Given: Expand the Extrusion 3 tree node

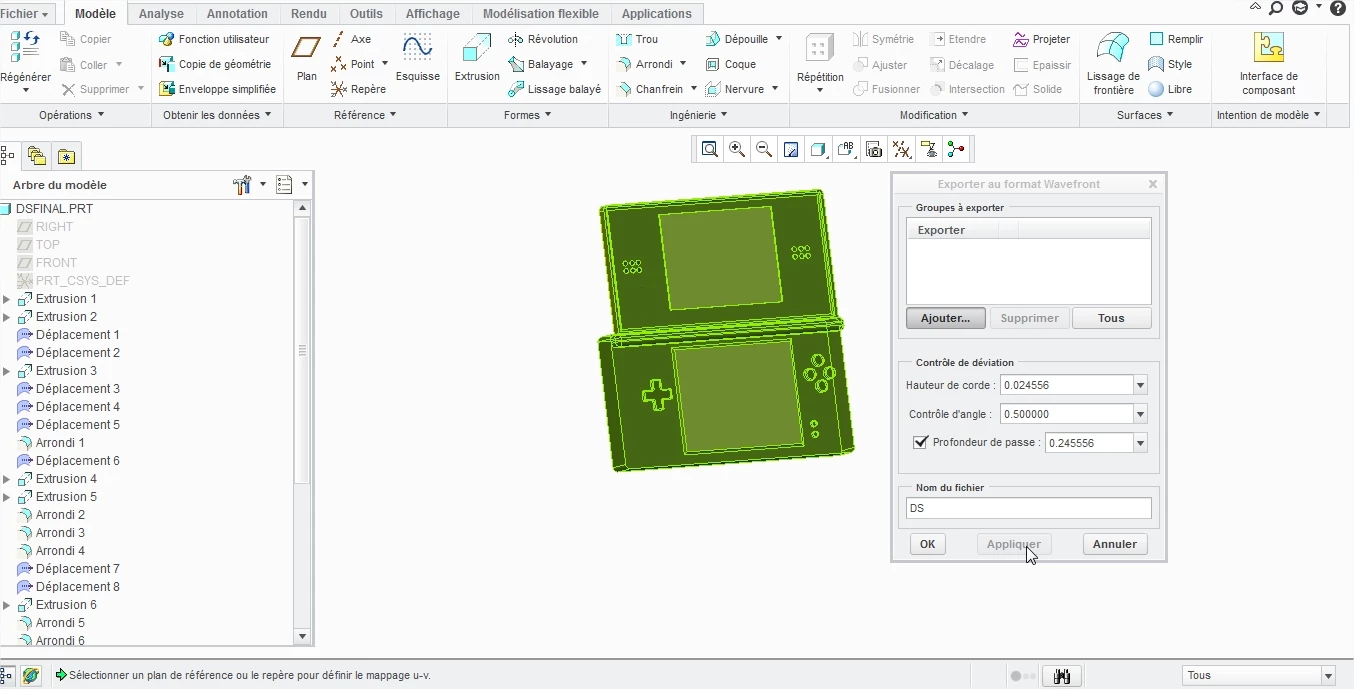Looking at the screenshot, I should click(7, 371).
